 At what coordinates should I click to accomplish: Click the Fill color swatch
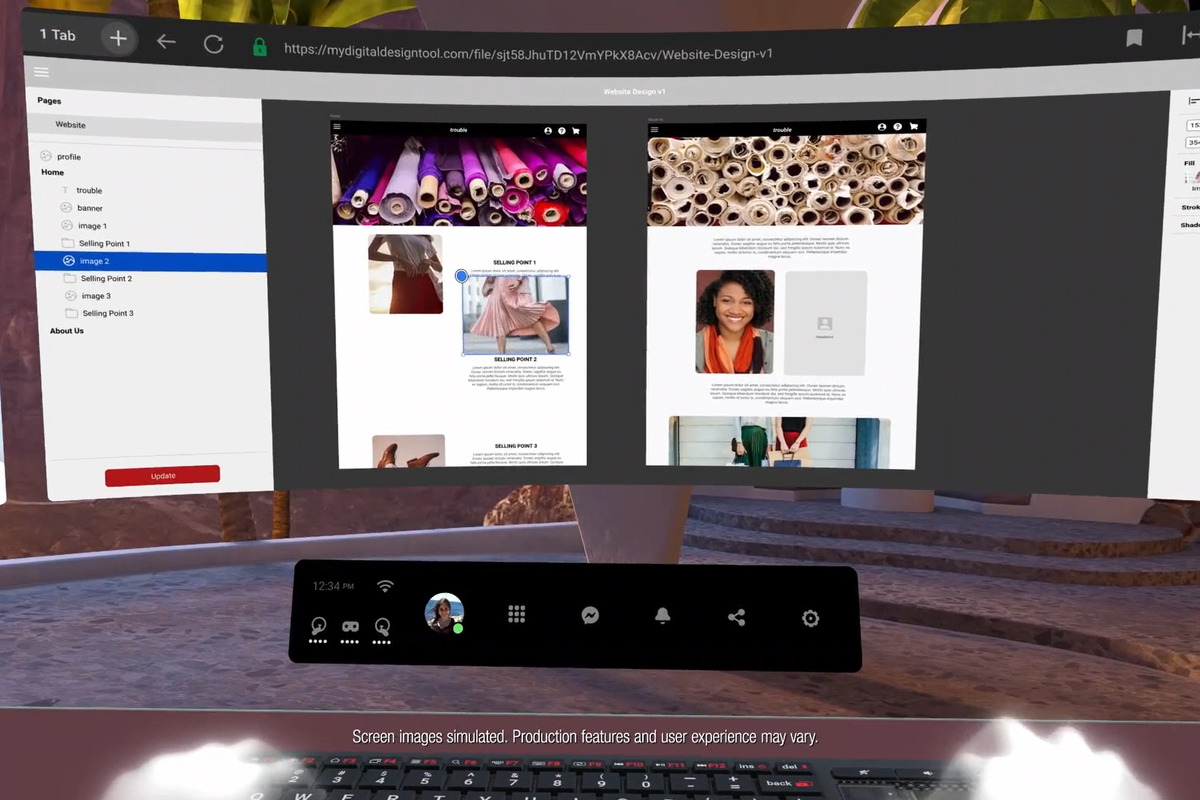[x=1192, y=178]
